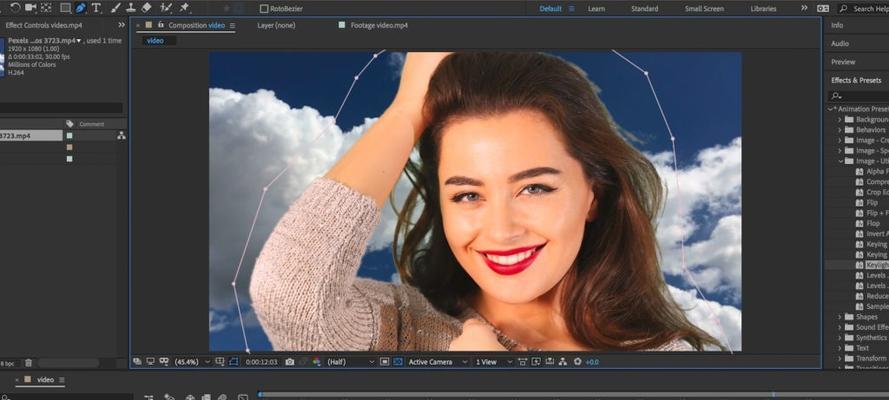This screenshot has width=889, height=400.
Task: Collapse the Animation Presets folder
Action: coord(831,109)
